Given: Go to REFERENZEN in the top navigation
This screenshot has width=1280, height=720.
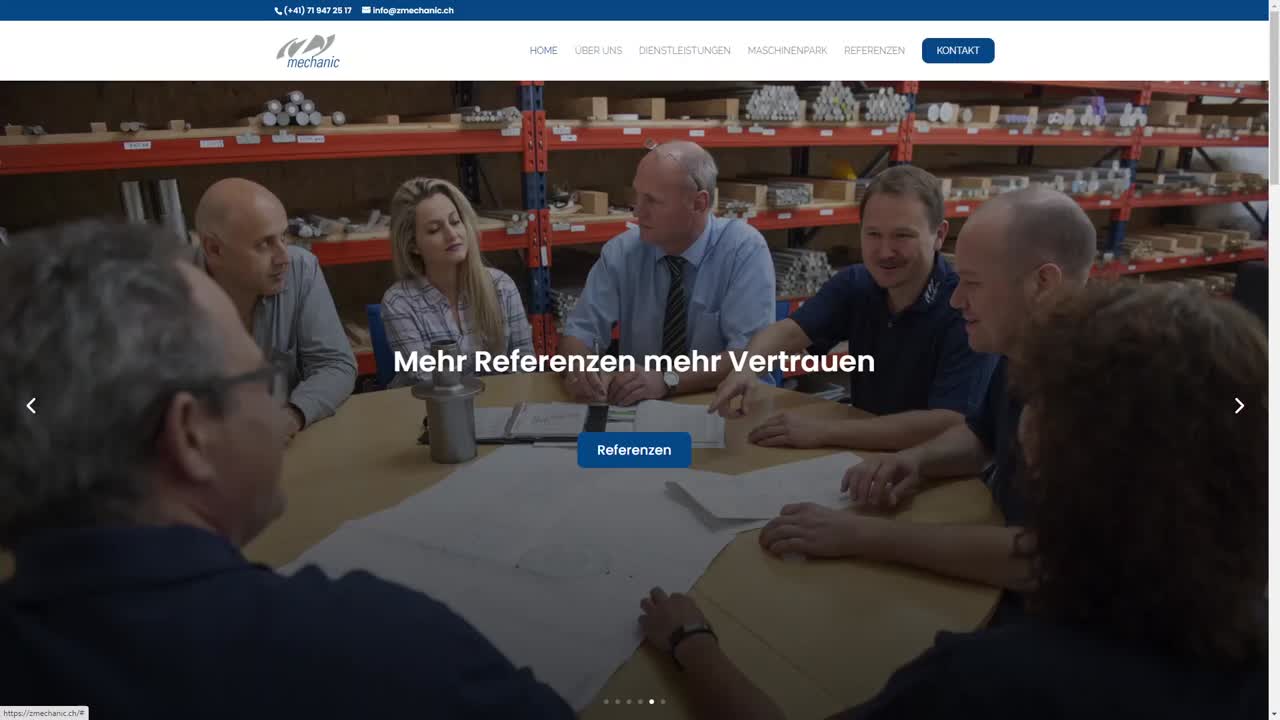Looking at the screenshot, I should (x=874, y=51).
